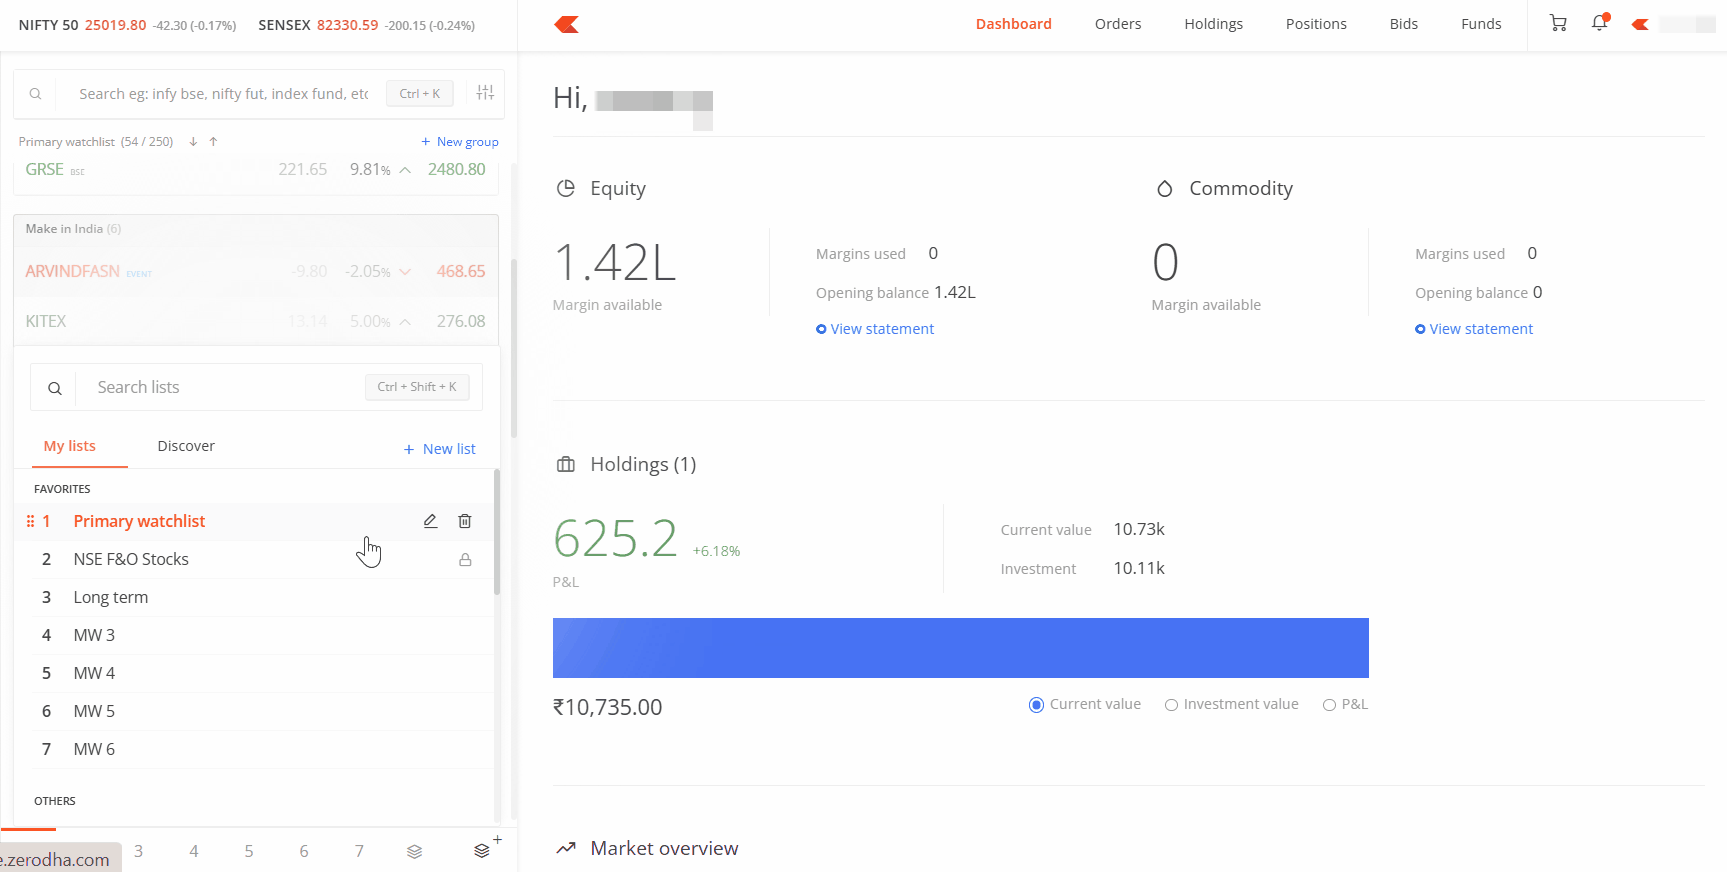Sort watchlist using the down arrow
Image resolution: width=1727 pixels, height=872 pixels.
click(x=193, y=142)
